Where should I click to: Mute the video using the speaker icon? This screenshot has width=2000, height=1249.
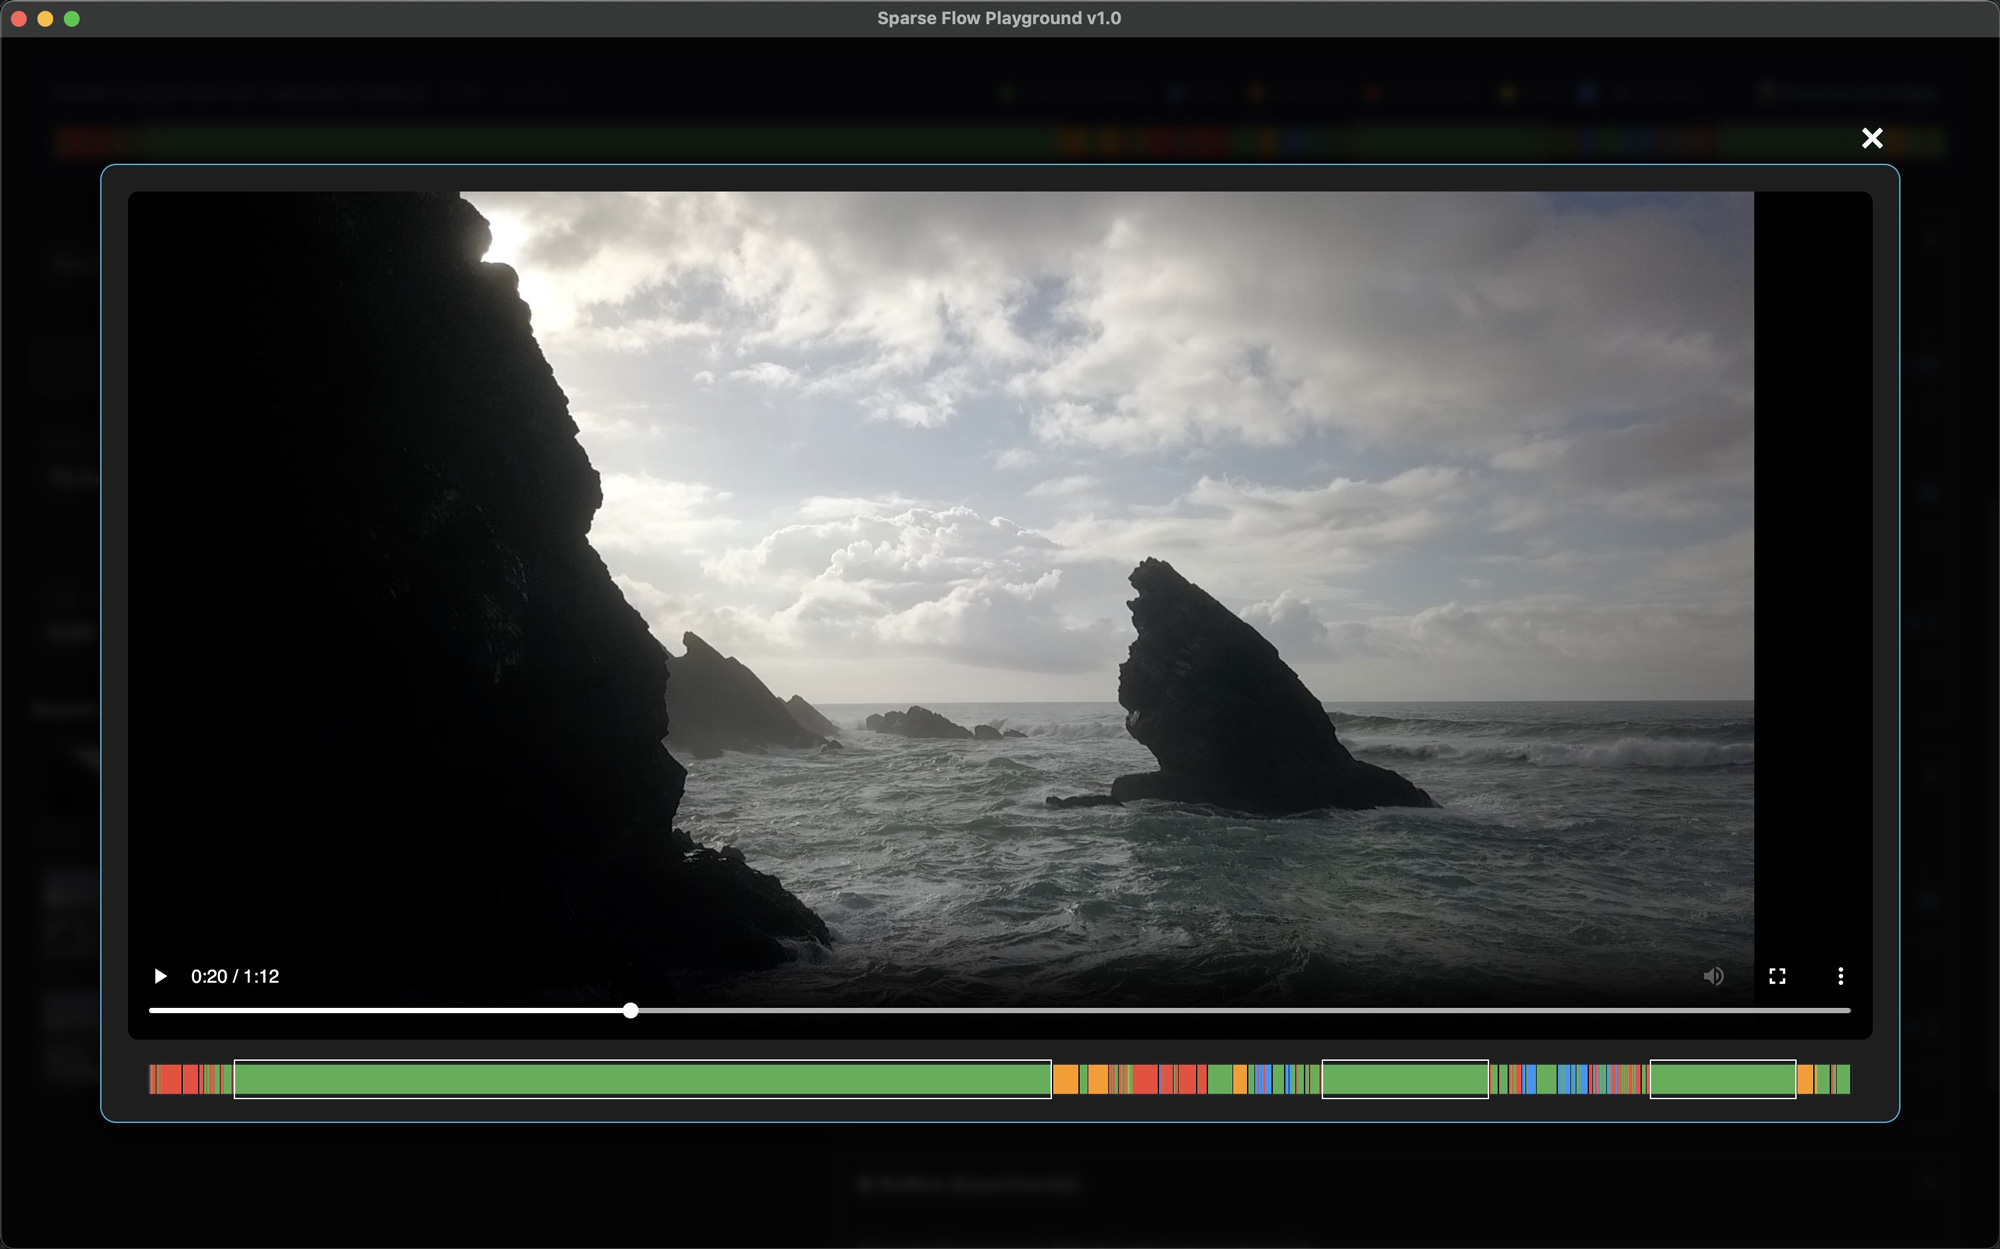(1713, 976)
